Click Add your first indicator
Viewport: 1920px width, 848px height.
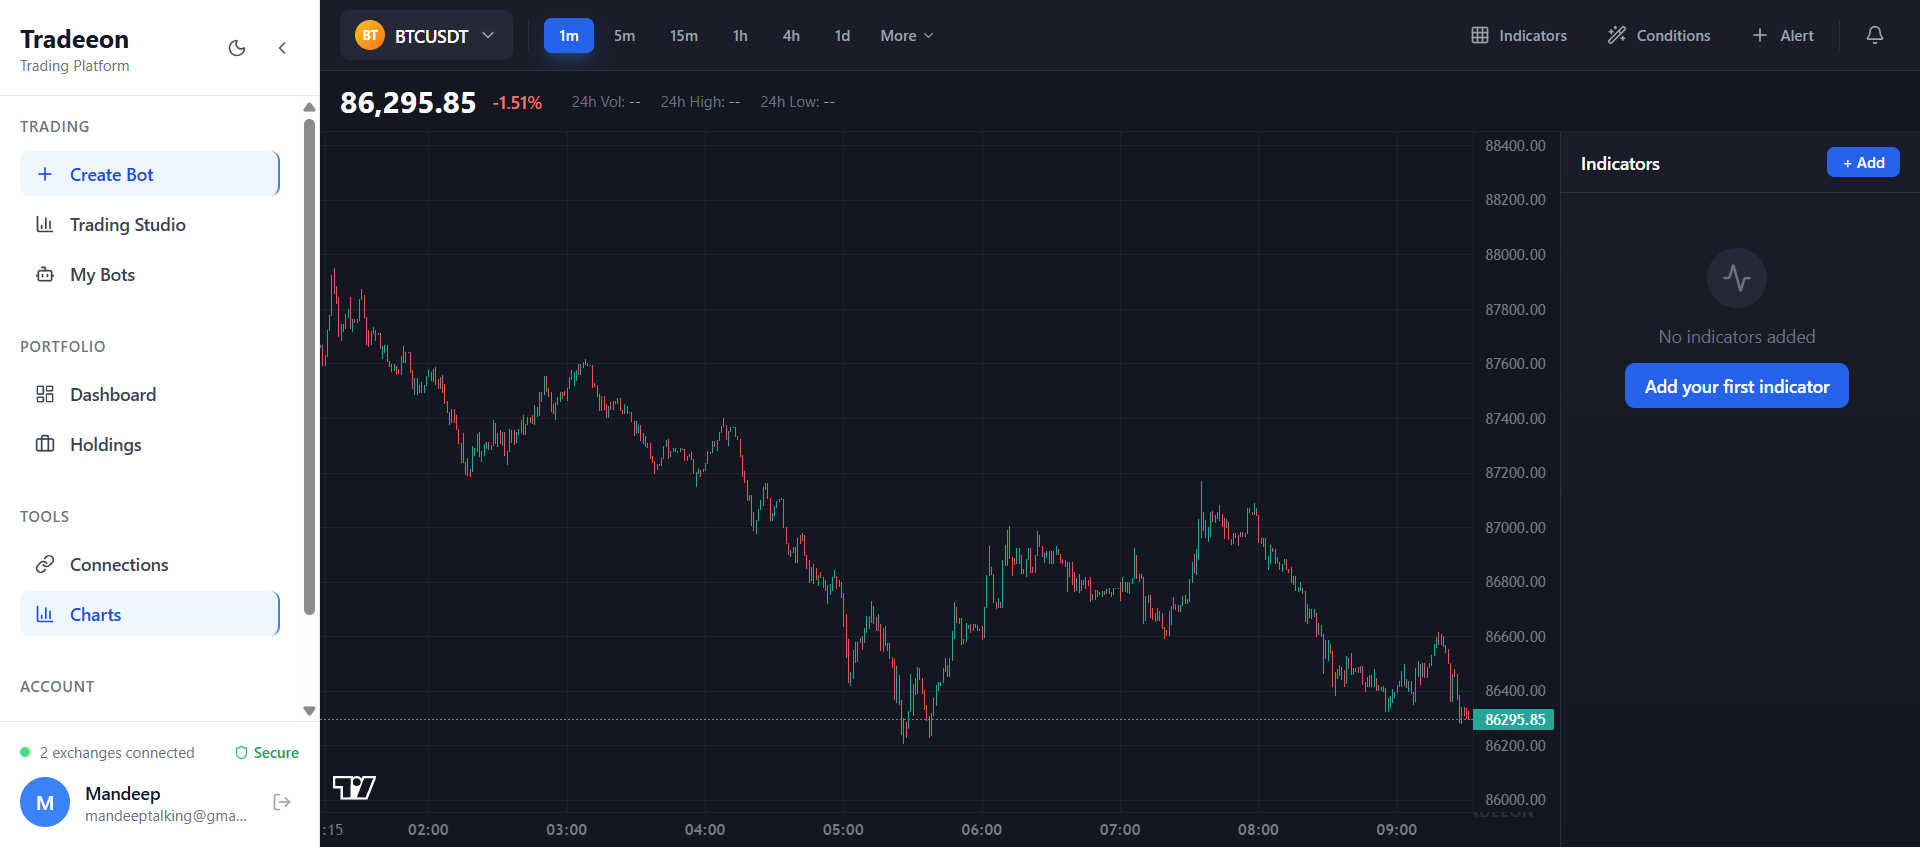pyautogui.click(x=1737, y=386)
